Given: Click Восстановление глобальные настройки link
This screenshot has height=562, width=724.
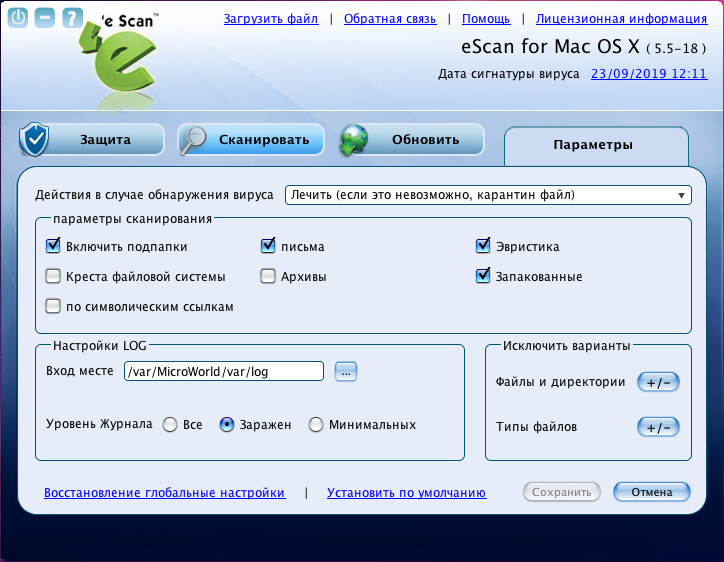Looking at the screenshot, I should [165, 493].
